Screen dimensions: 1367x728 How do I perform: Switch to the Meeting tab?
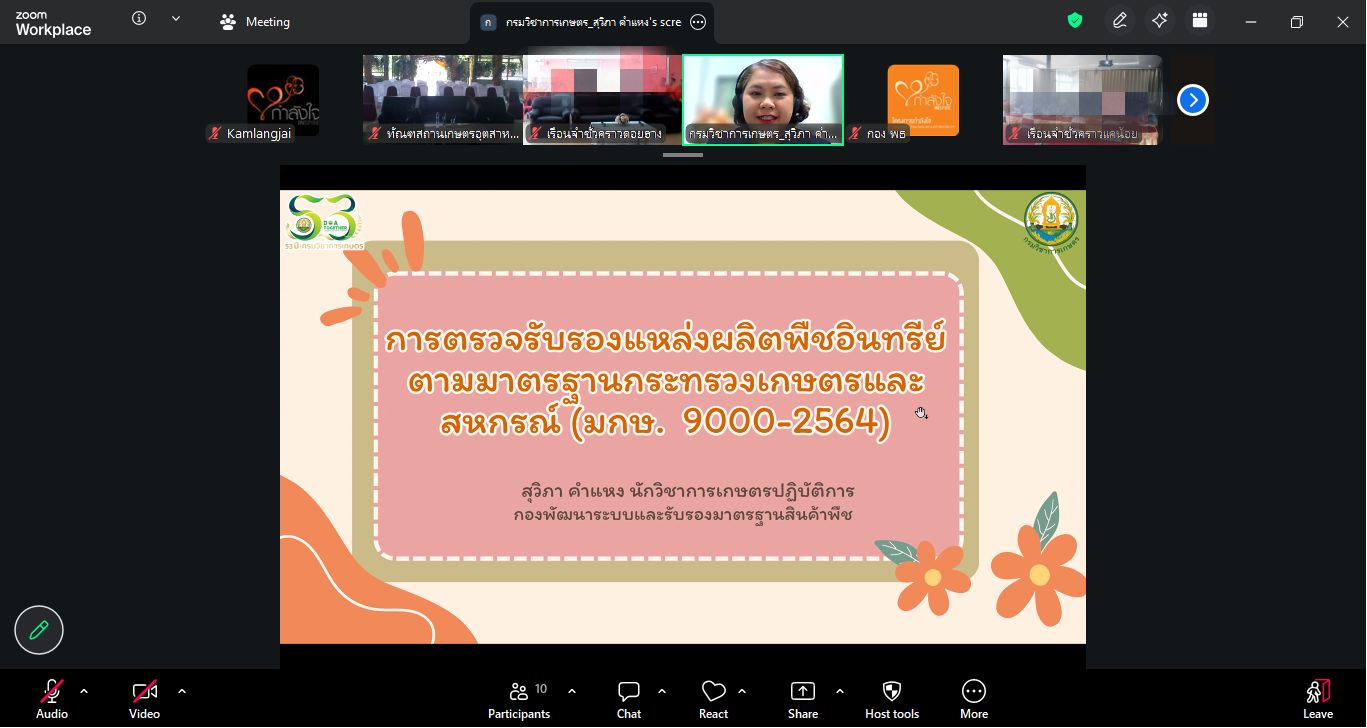[256, 22]
